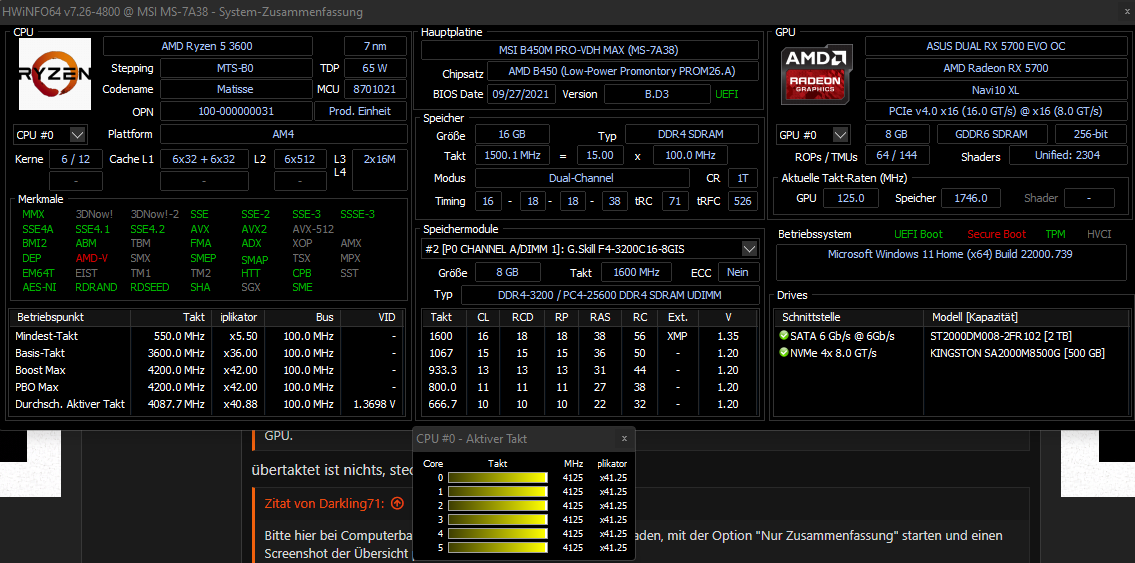Click the Microsoft Windows 11 Home build field
The height and width of the screenshot is (563, 1135).
click(950, 263)
